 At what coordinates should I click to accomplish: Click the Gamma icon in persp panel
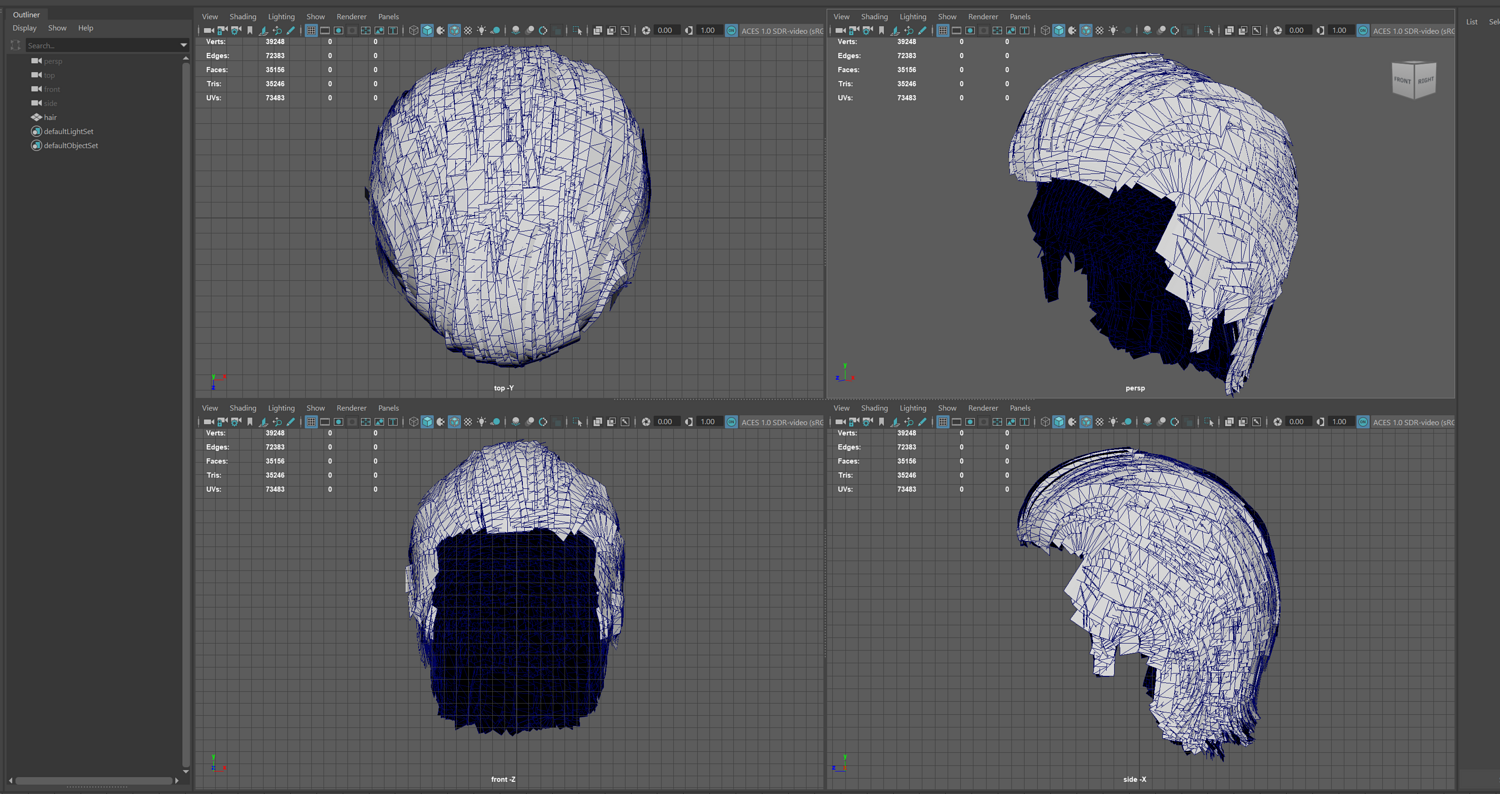(1321, 31)
